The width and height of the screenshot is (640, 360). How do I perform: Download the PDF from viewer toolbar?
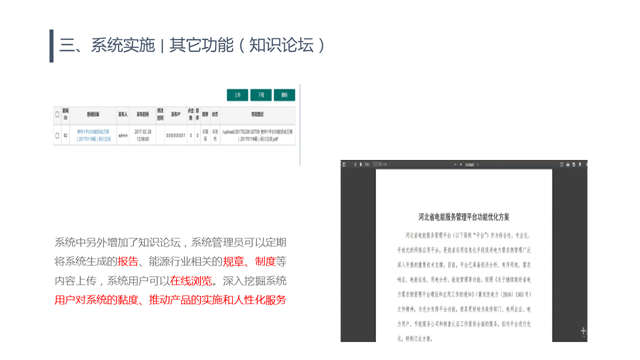[574, 164]
